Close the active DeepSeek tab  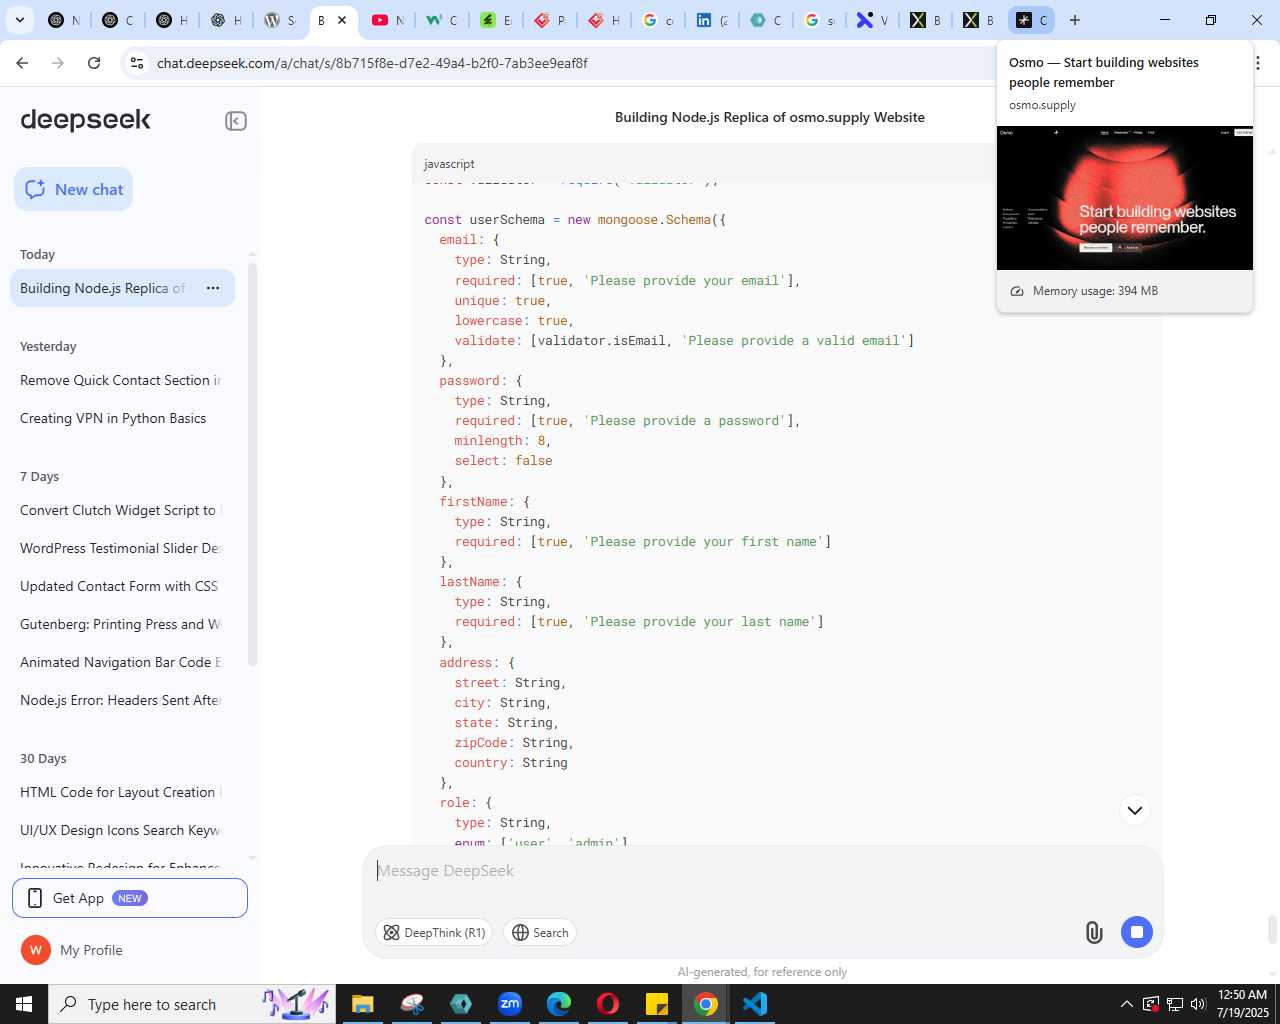coord(342,20)
